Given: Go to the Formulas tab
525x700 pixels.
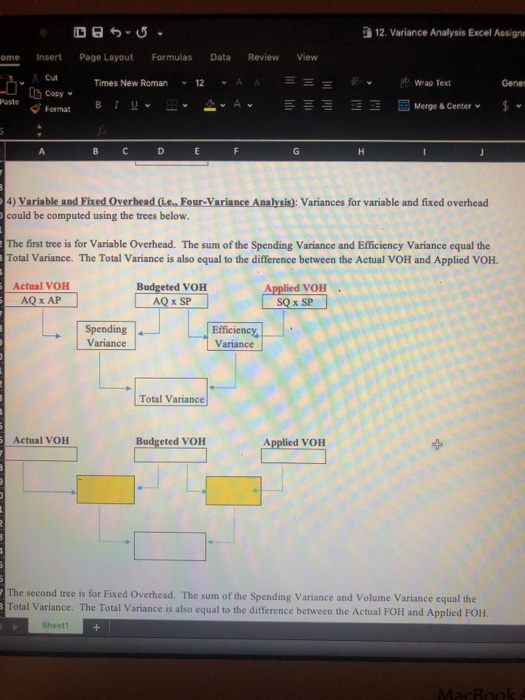Looking at the screenshot, I should (171, 57).
